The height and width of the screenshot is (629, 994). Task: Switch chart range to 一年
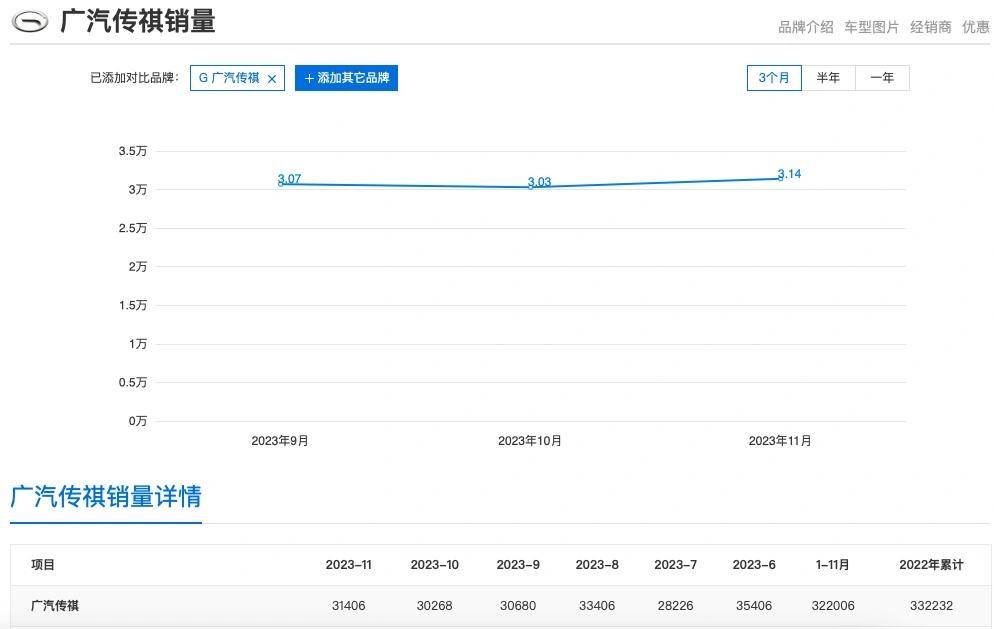point(882,78)
